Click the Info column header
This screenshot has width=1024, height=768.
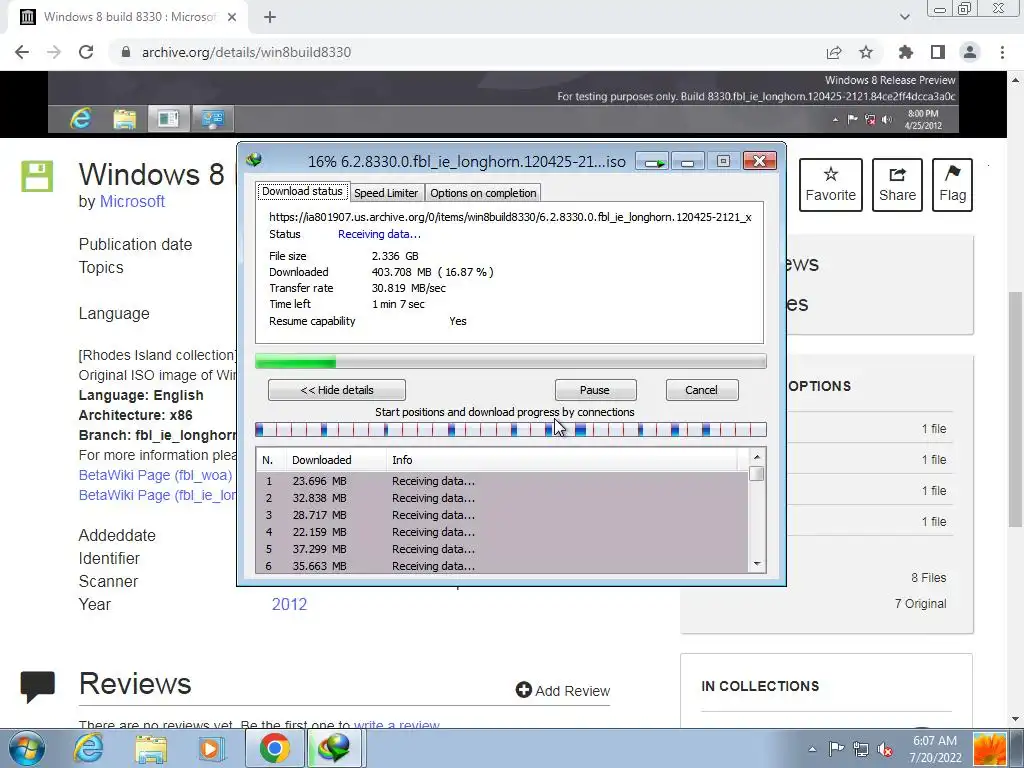pos(562,460)
